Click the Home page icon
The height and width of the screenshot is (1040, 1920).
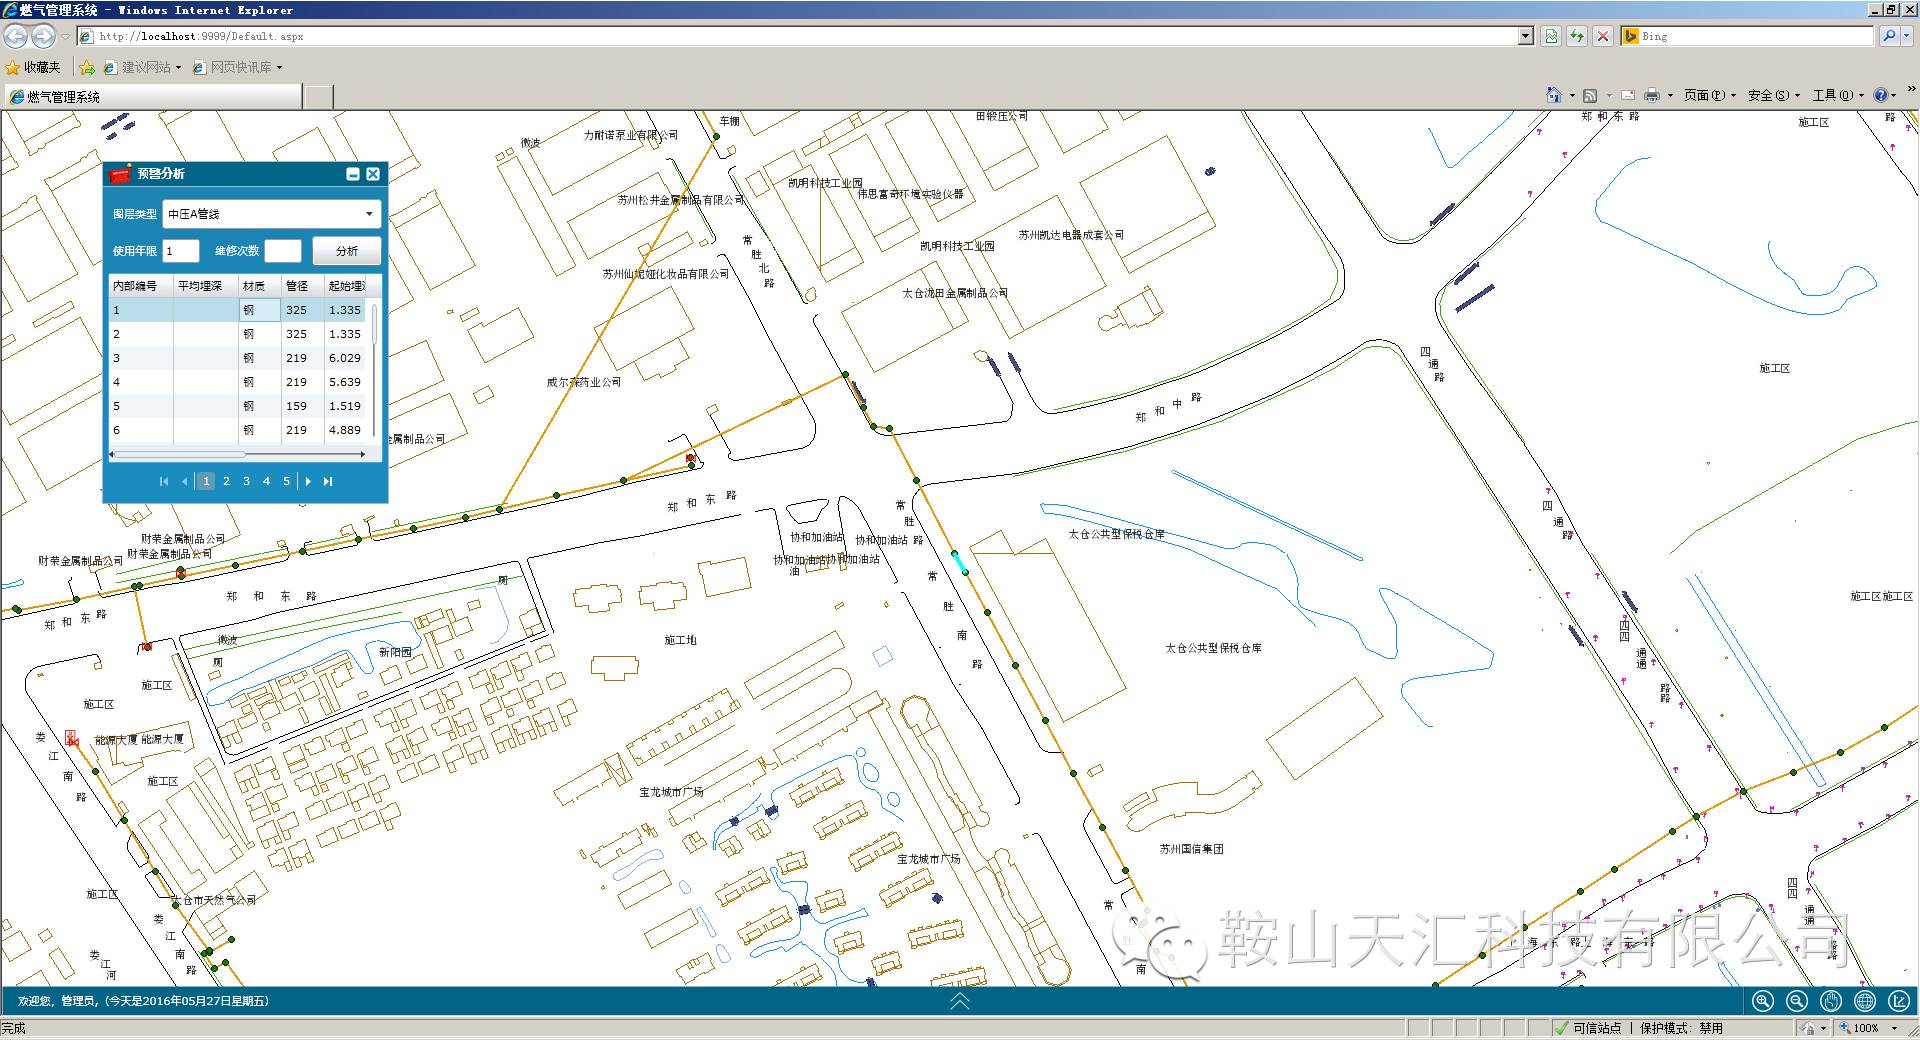coord(1553,95)
